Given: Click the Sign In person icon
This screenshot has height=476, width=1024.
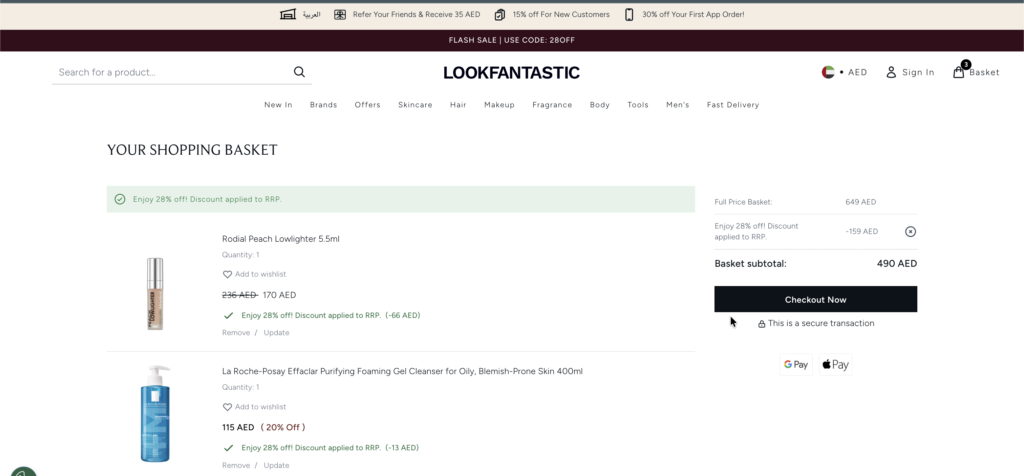Looking at the screenshot, I should (x=891, y=72).
